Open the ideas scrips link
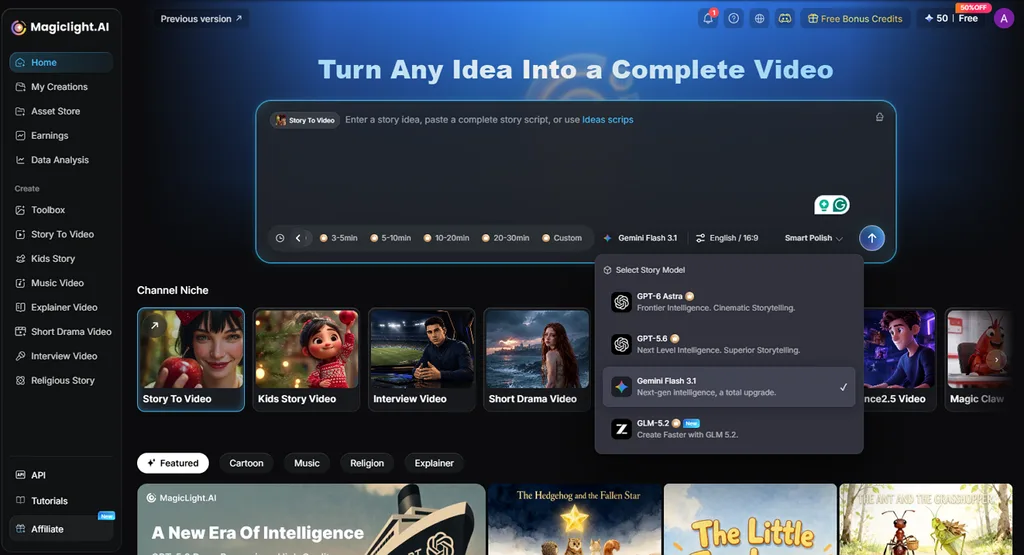Screen dimensions: 1024x555 click(x=607, y=120)
